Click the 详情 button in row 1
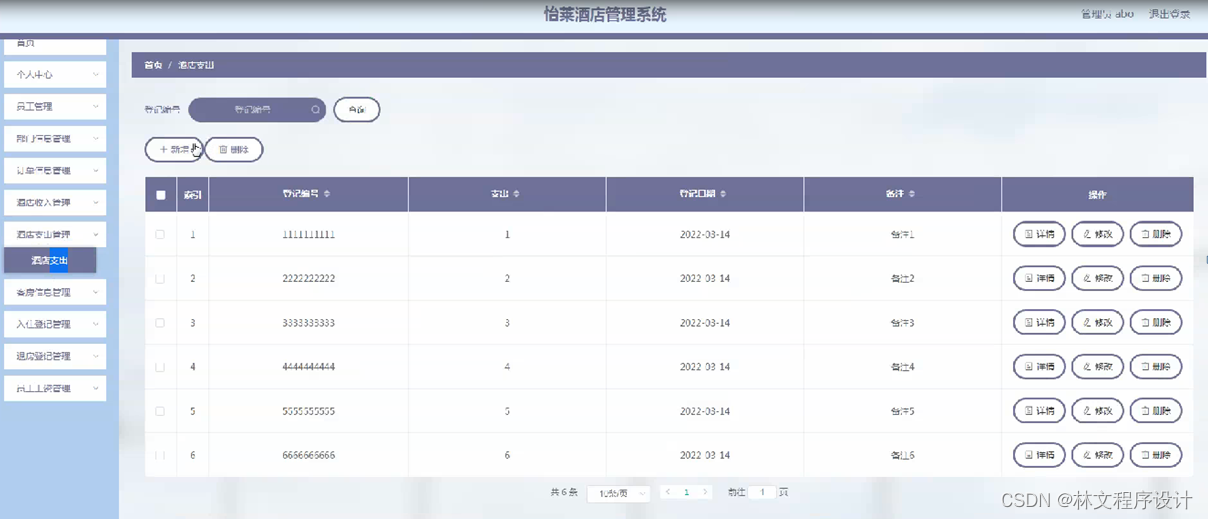Viewport: 1208px width, 519px height. point(1039,234)
